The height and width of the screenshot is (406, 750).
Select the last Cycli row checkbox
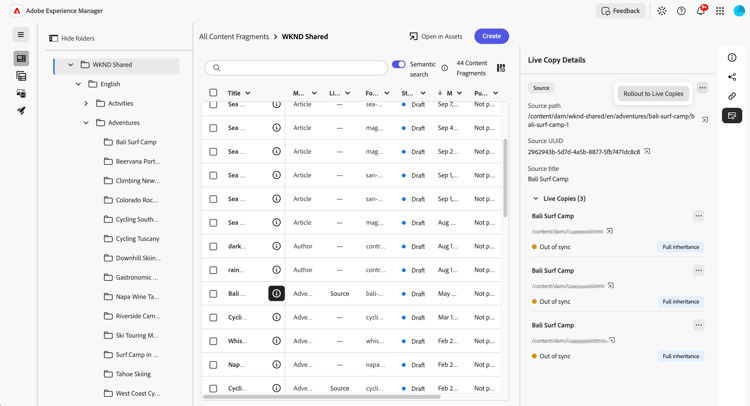[213, 388]
